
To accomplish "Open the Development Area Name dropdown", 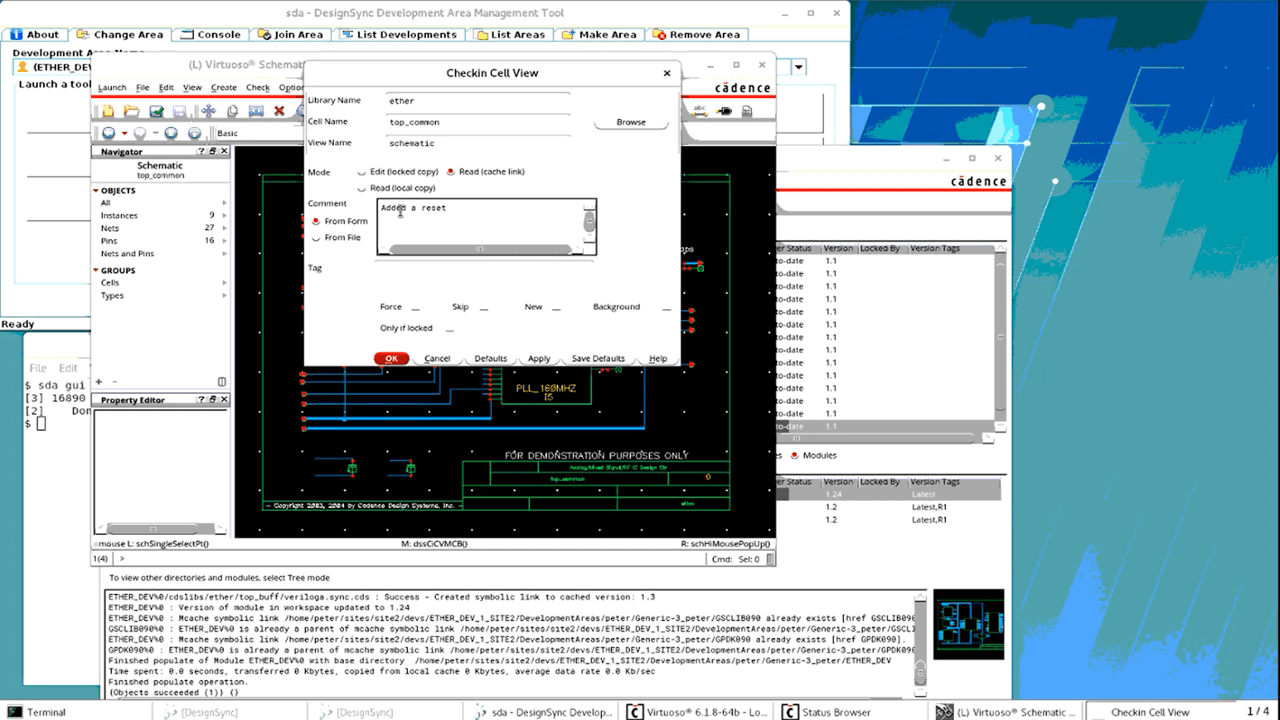I will (799, 67).
